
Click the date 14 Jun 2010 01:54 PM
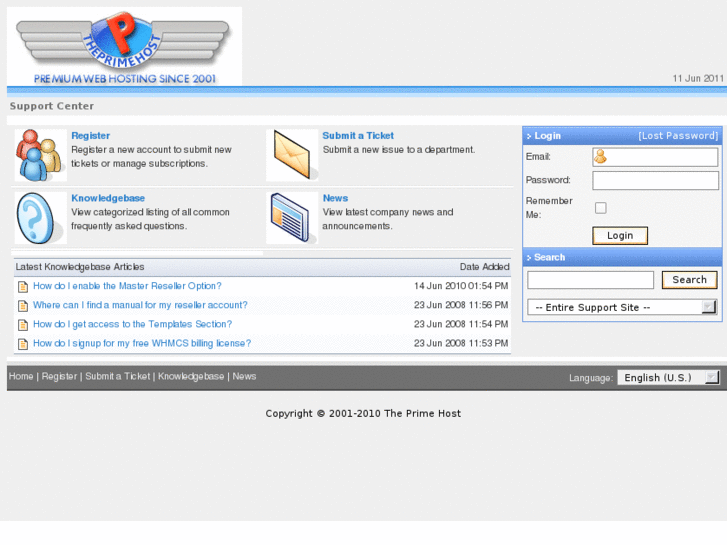[461, 286]
